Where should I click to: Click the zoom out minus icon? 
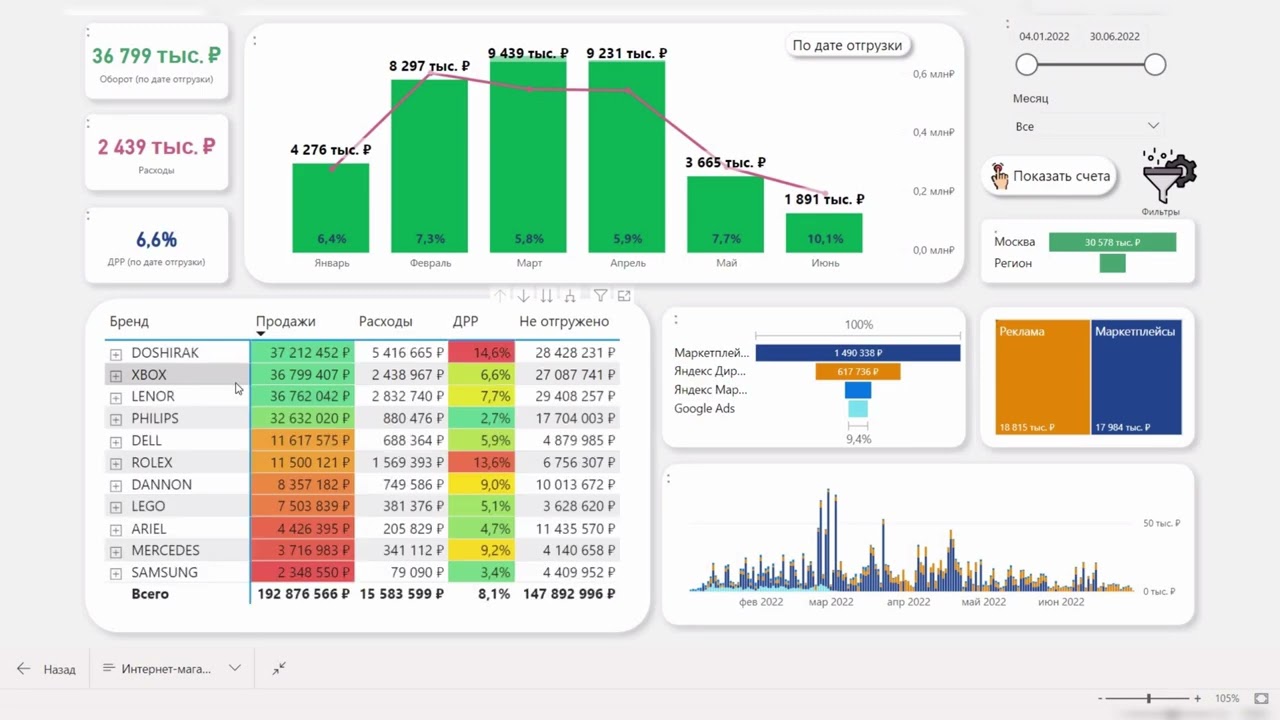[x=1101, y=698]
